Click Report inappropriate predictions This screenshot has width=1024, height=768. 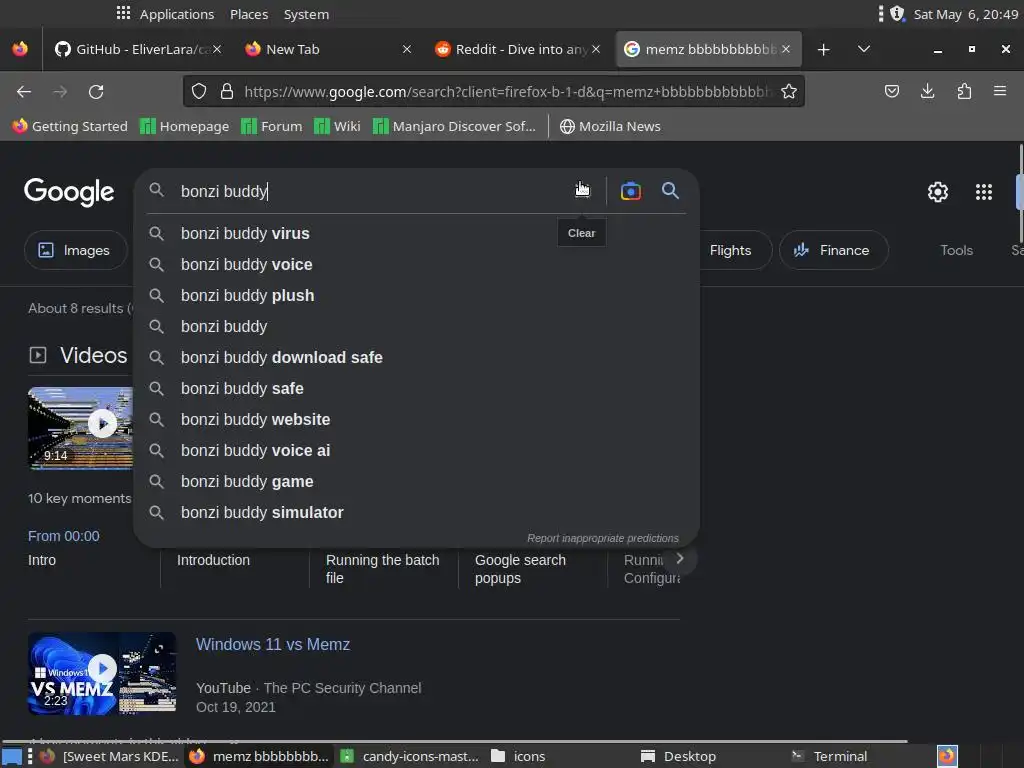[603, 538]
